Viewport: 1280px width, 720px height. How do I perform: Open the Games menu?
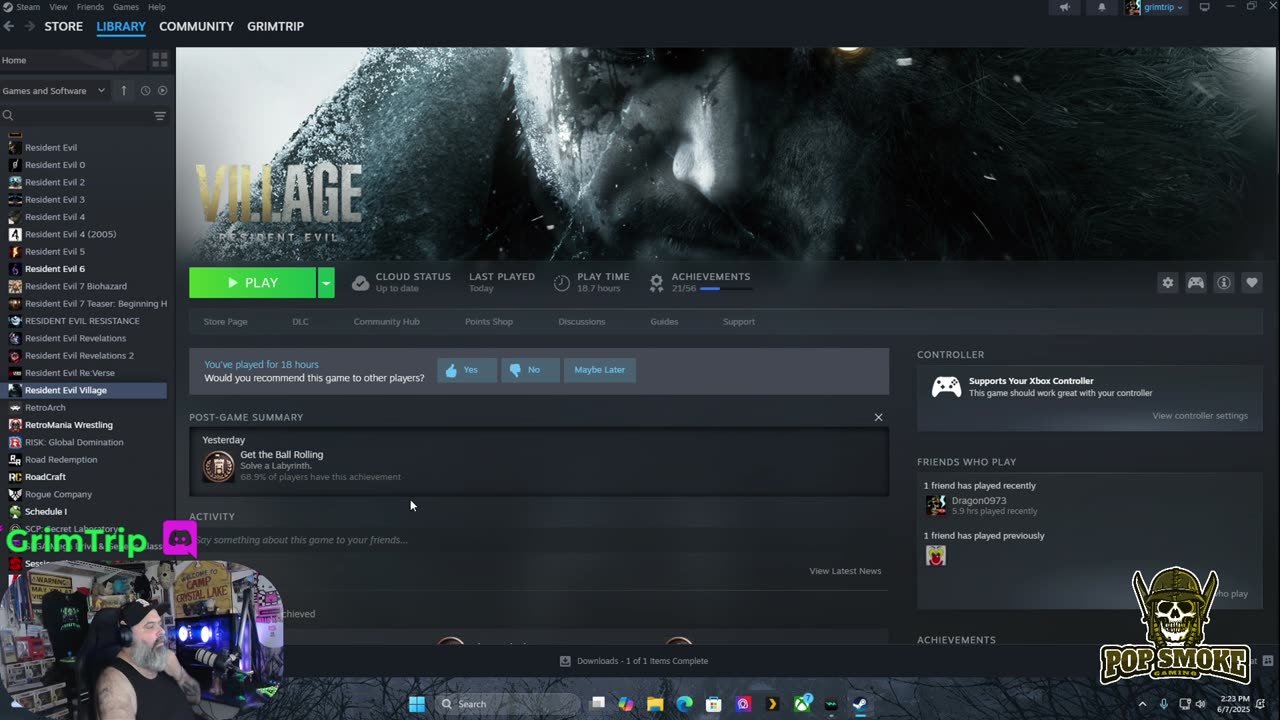pyautogui.click(x=126, y=7)
